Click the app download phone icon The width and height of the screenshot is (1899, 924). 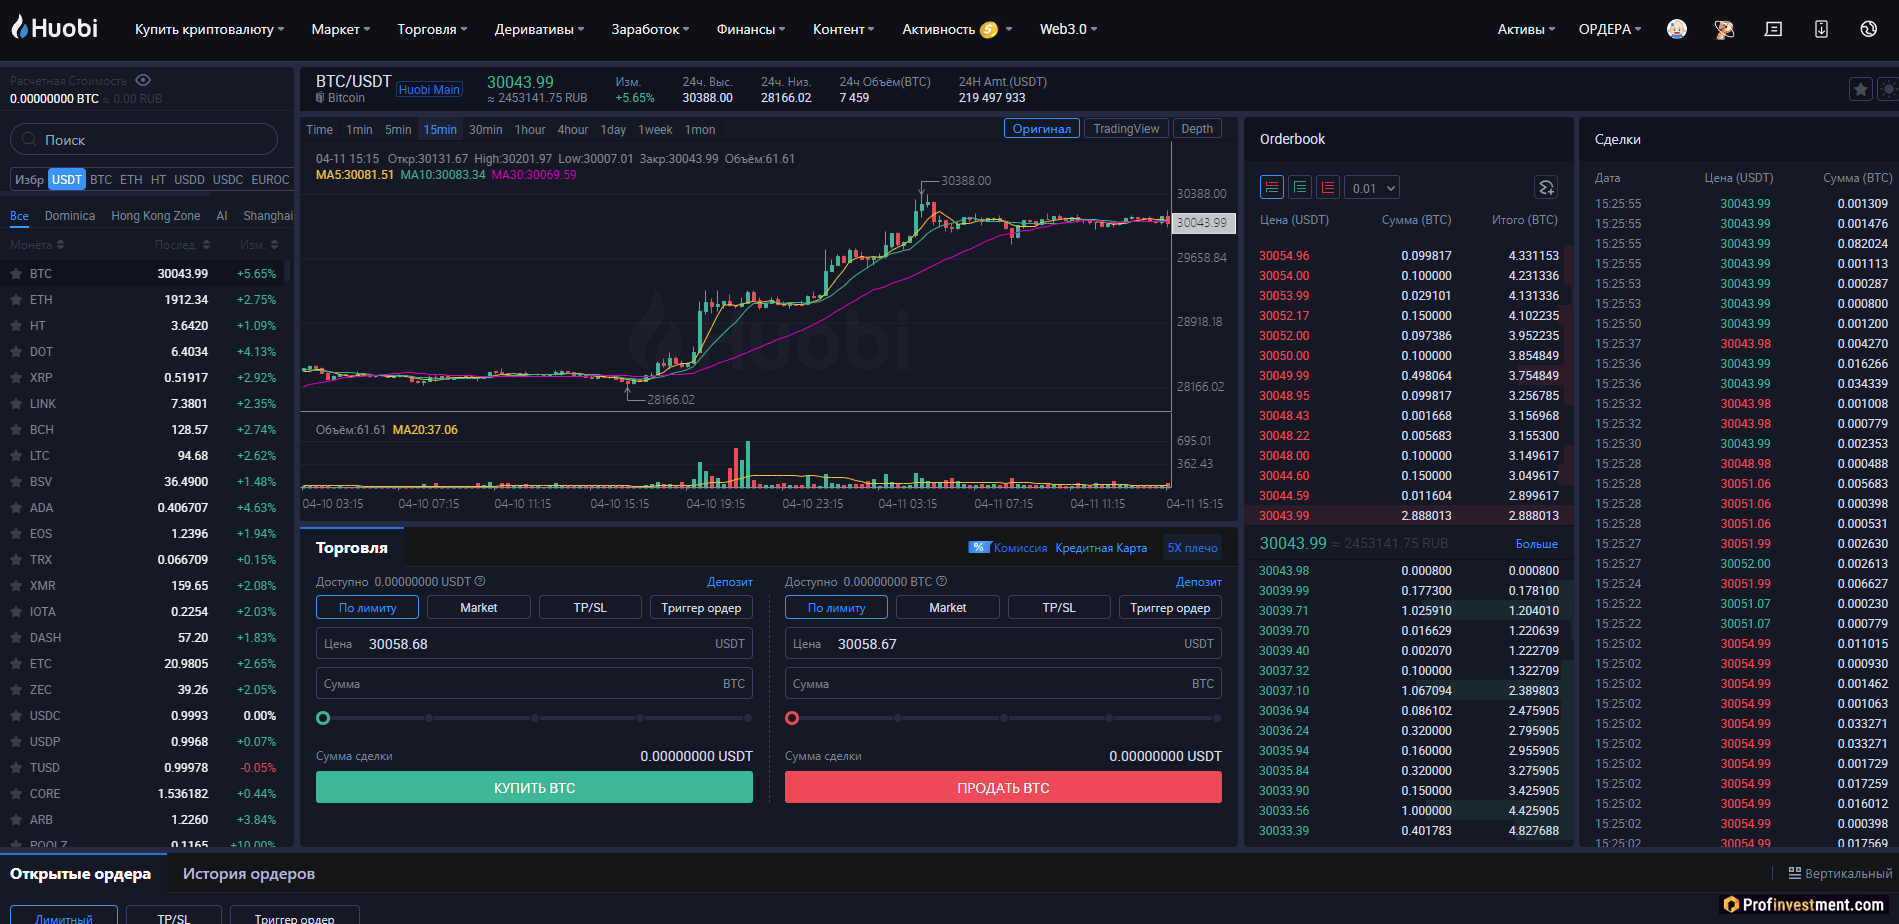click(x=1821, y=29)
